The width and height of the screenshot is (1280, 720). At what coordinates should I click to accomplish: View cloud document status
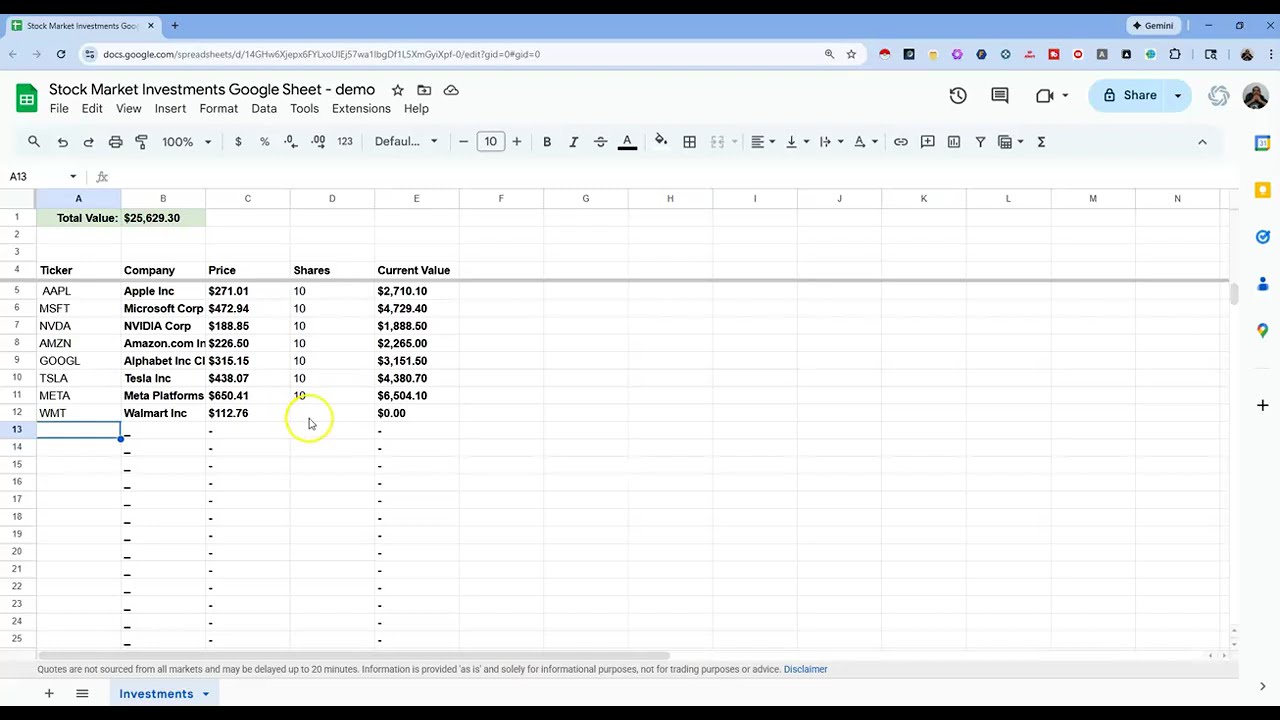(x=451, y=90)
